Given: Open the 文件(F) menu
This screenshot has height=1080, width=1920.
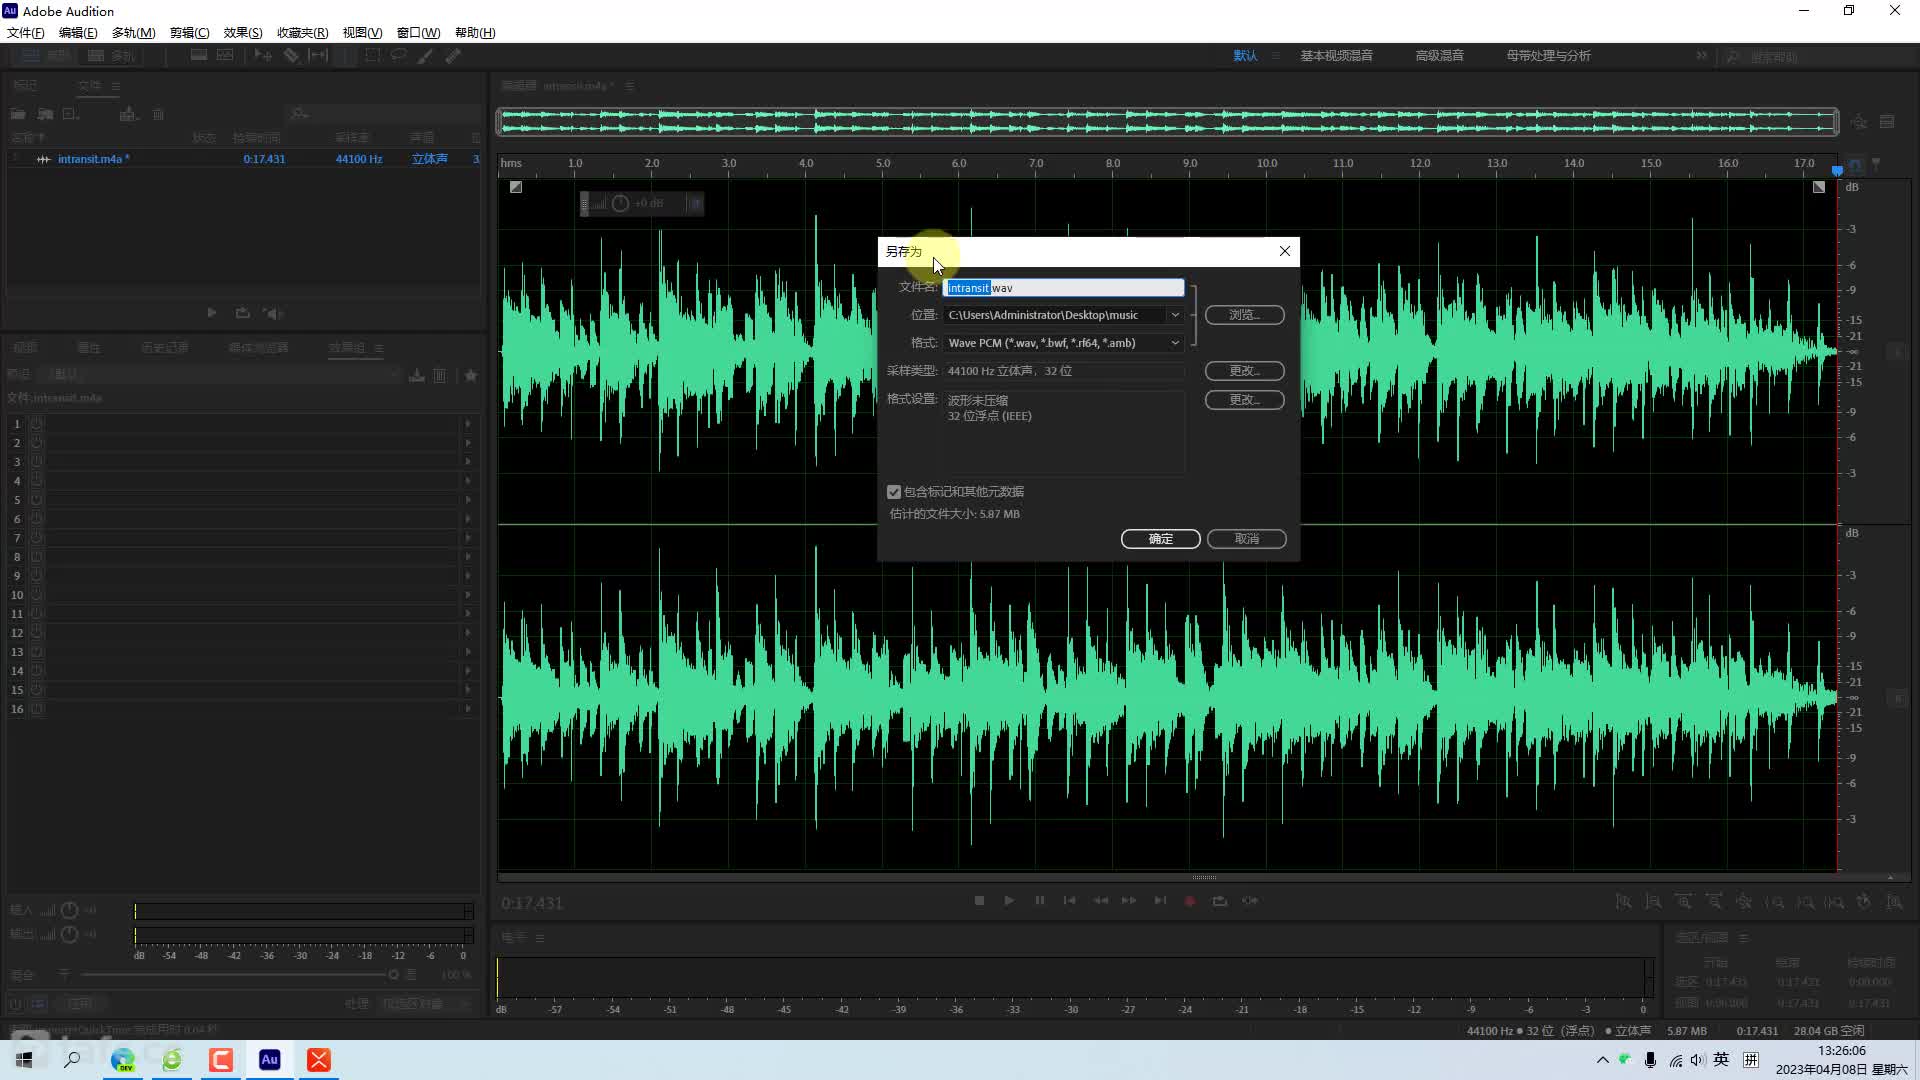Looking at the screenshot, I should pyautogui.click(x=26, y=33).
